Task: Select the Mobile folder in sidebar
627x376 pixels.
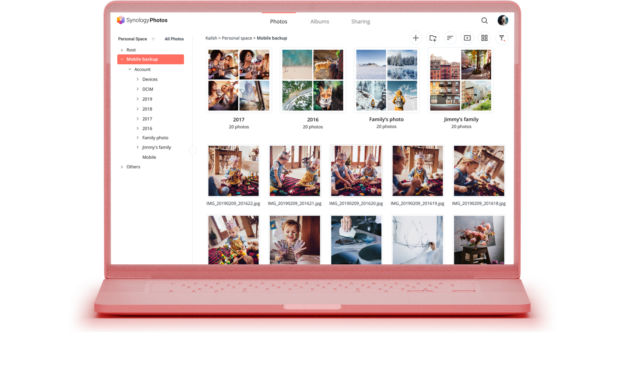Action: 149,157
